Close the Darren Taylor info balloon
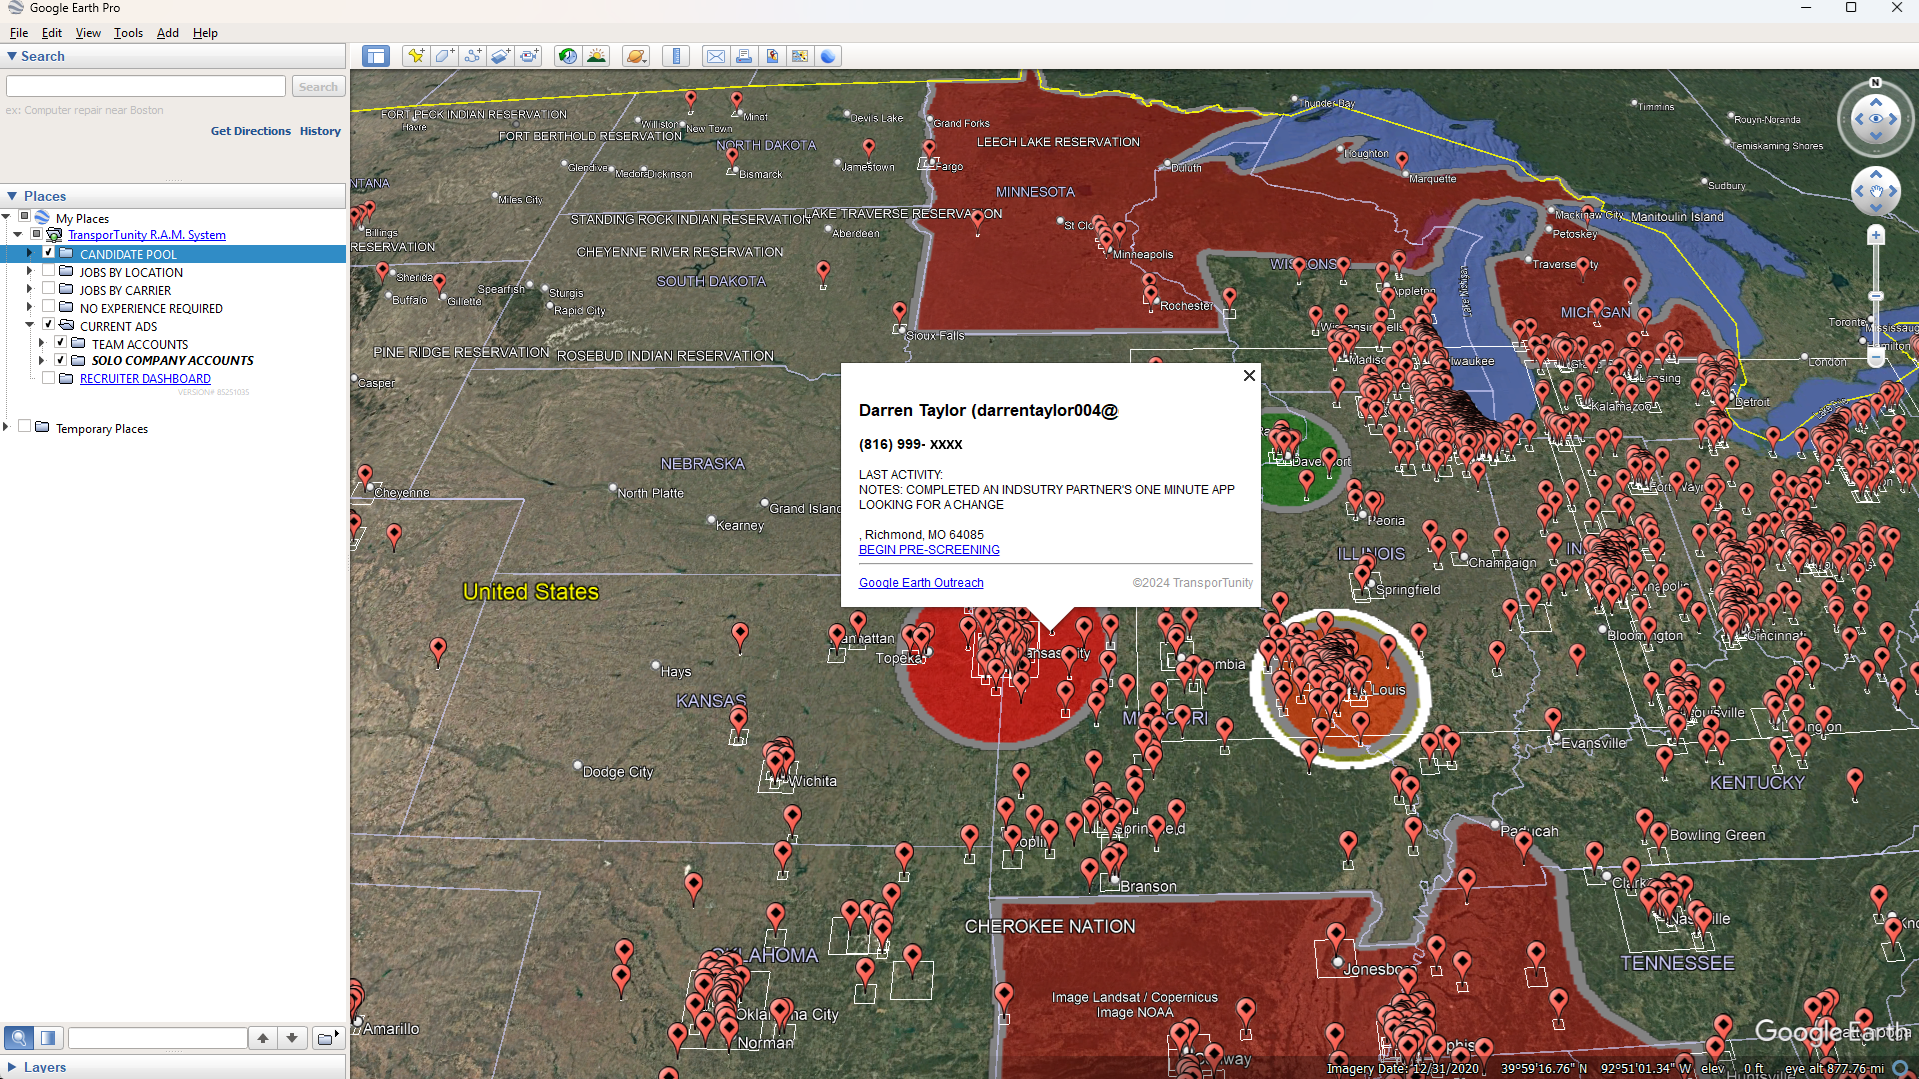Screen dimensions: 1919x1079 click(x=1249, y=376)
